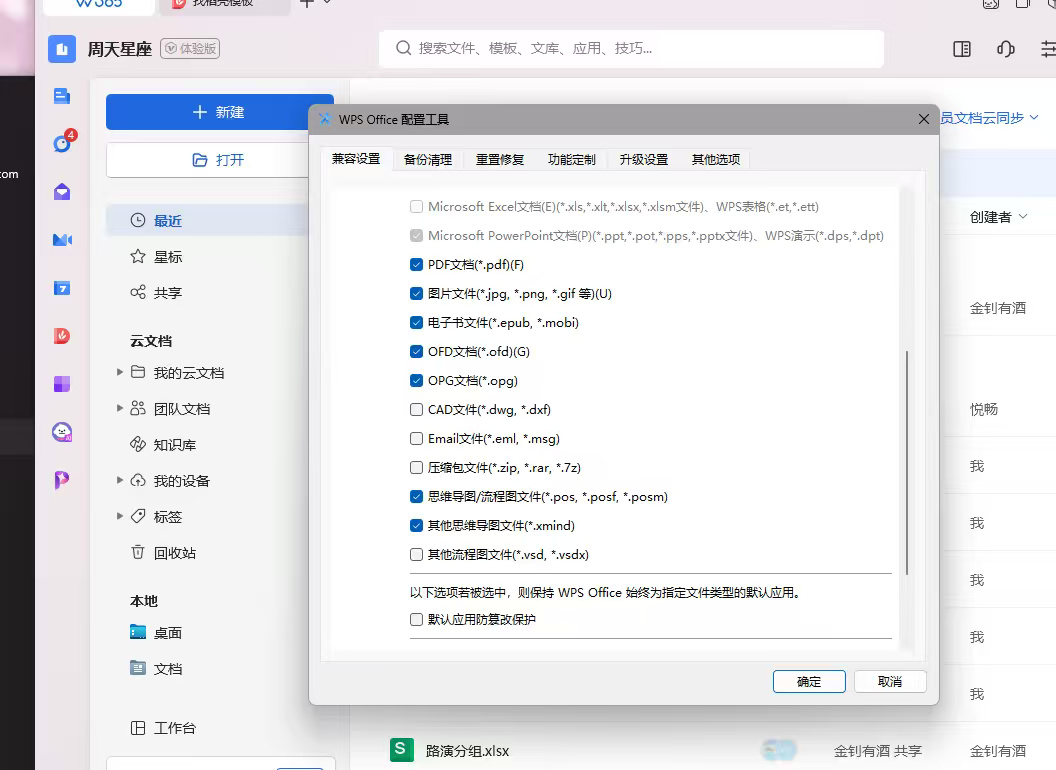This screenshot has width=1056, height=770.
Task: Click the dialog vertical scrollbar thumb
Action: [x=906, y=462]
